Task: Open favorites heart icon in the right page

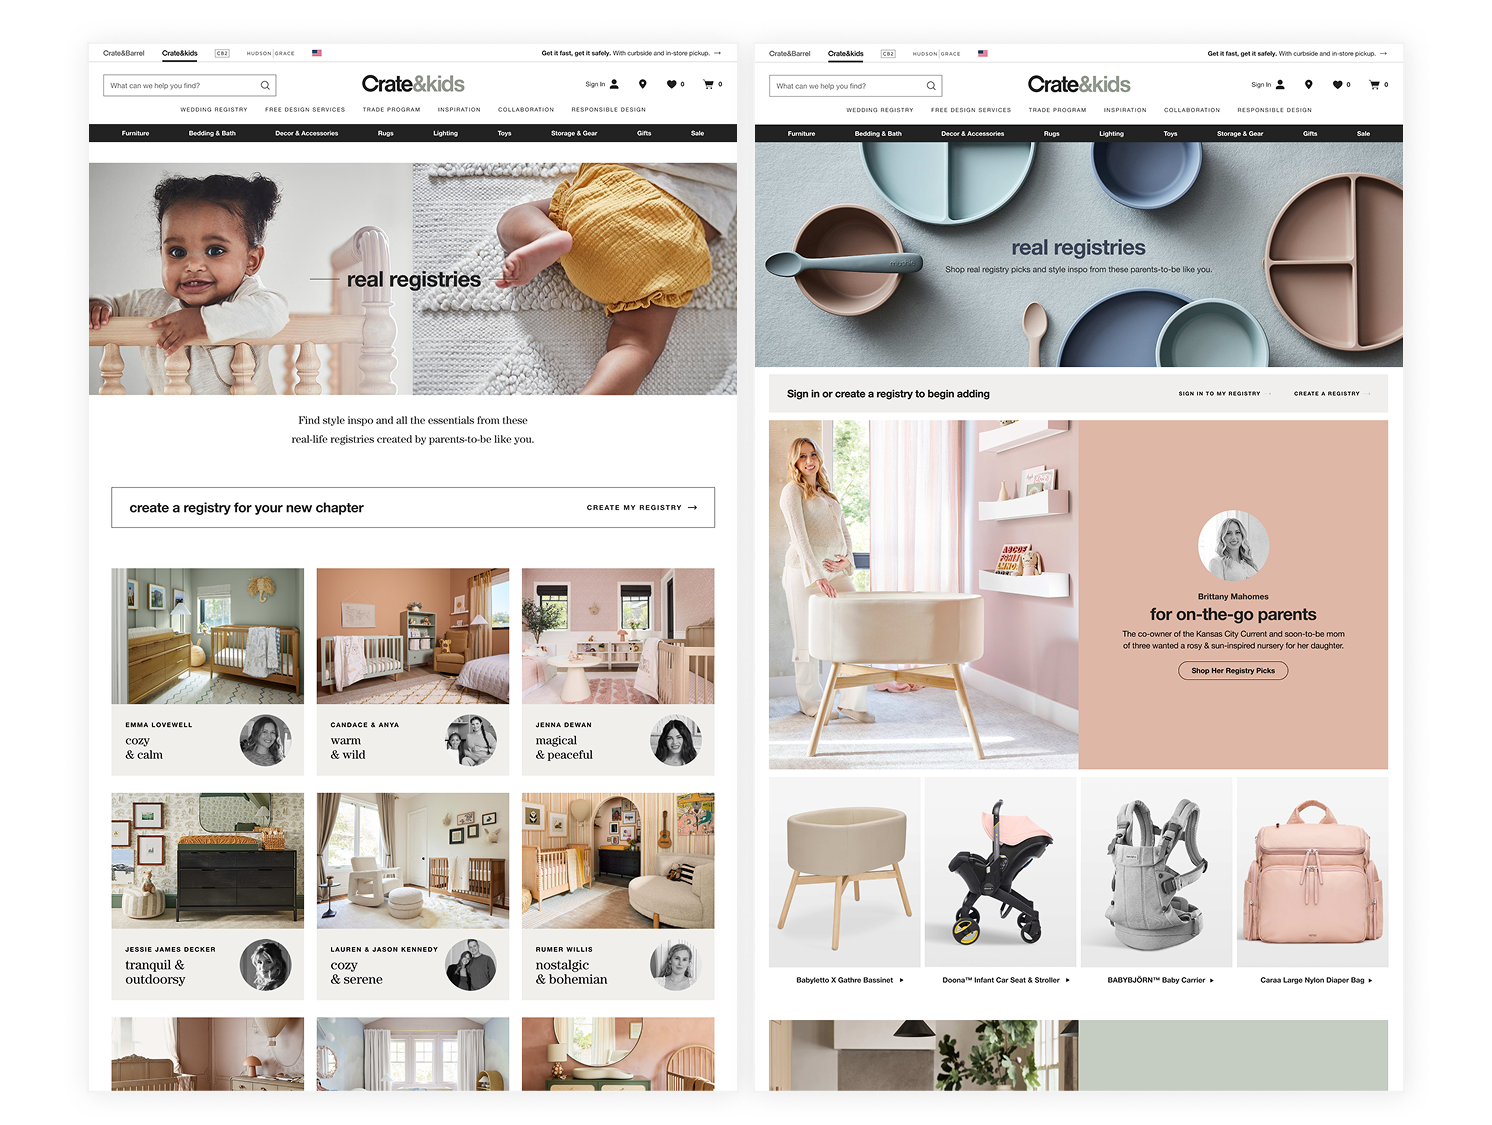Action: [x=1338, y=85]
